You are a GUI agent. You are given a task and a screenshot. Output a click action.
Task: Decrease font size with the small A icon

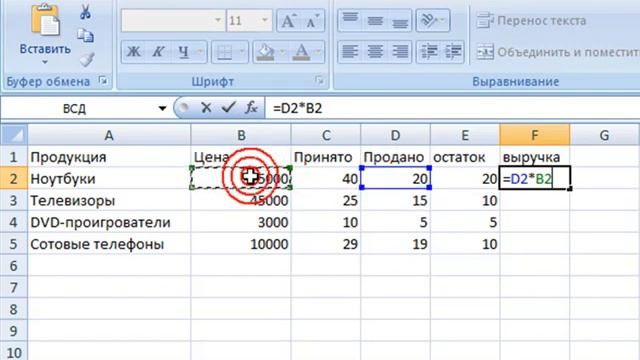click(x=313, y=21)
